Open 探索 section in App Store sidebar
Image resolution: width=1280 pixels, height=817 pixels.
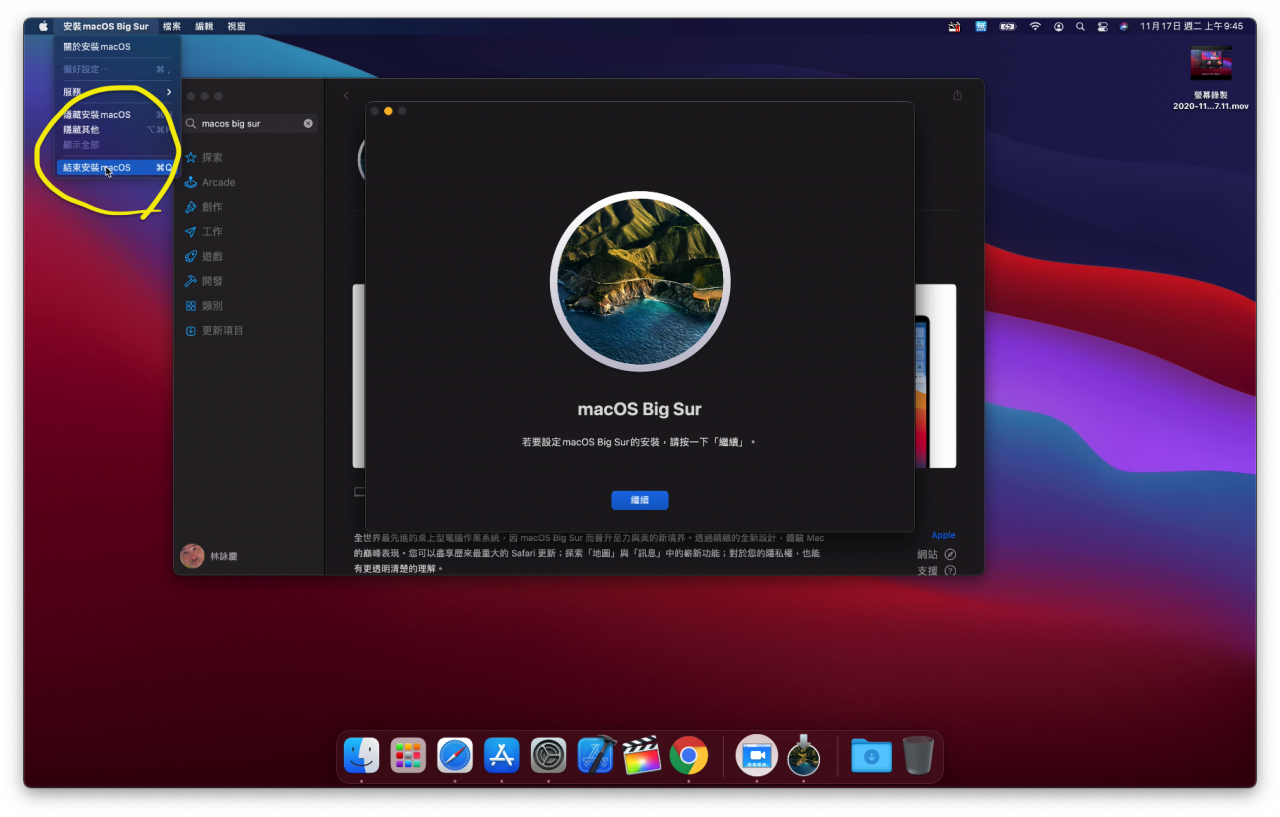coord(204,158)
